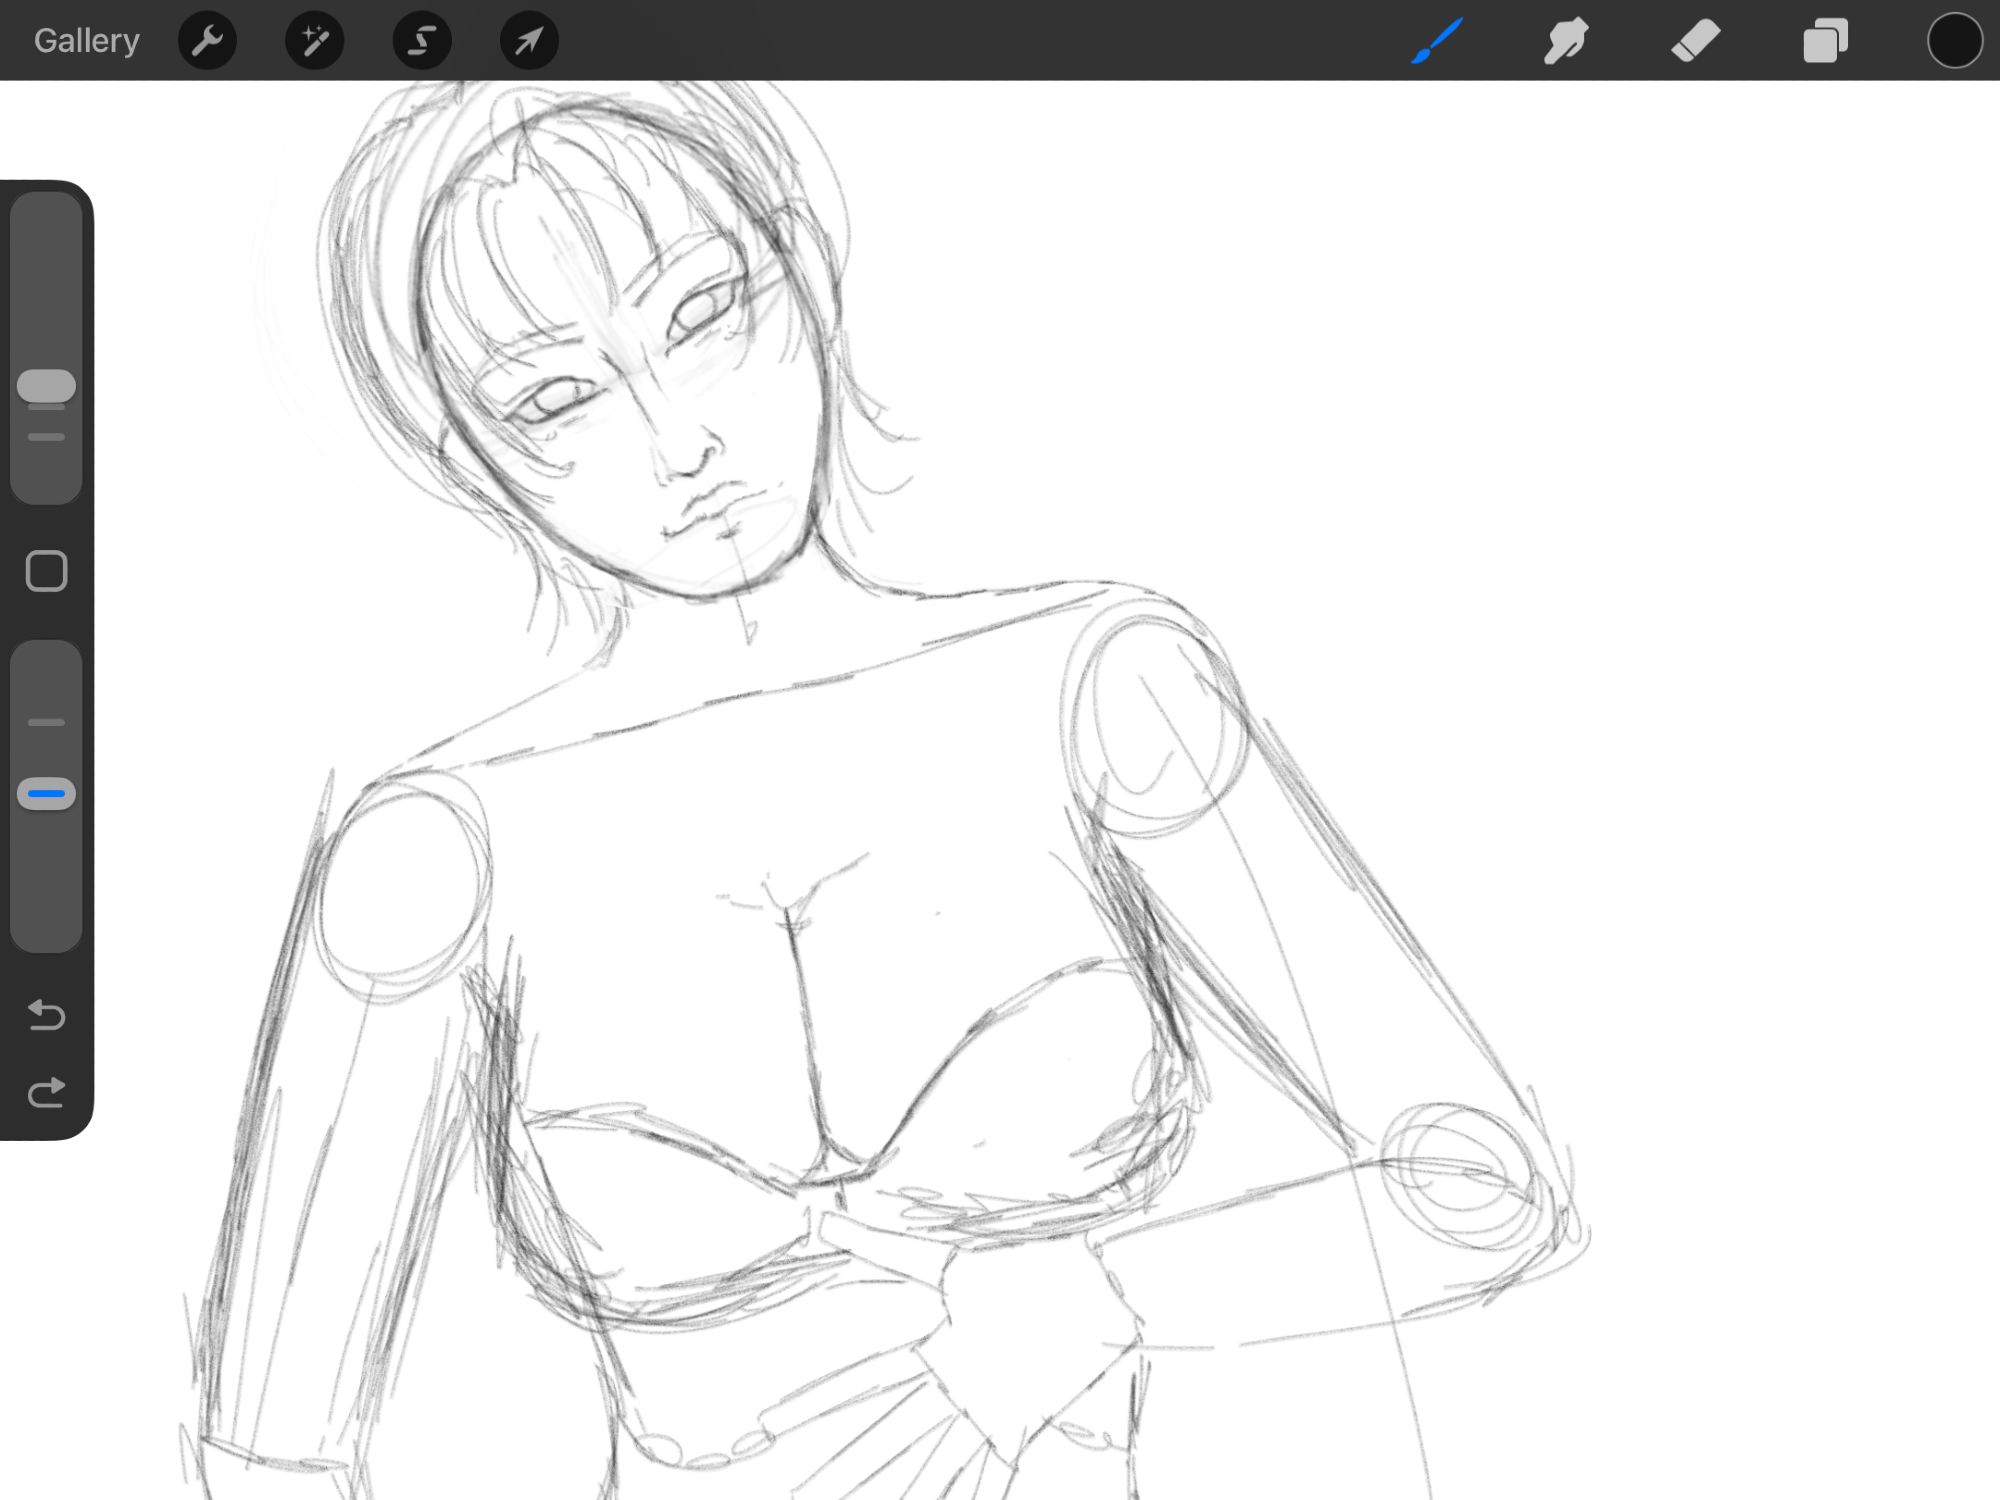The image size is (2000, 1500).
Task: Click the size slider notch mark below handle
Action: [46, 437]
